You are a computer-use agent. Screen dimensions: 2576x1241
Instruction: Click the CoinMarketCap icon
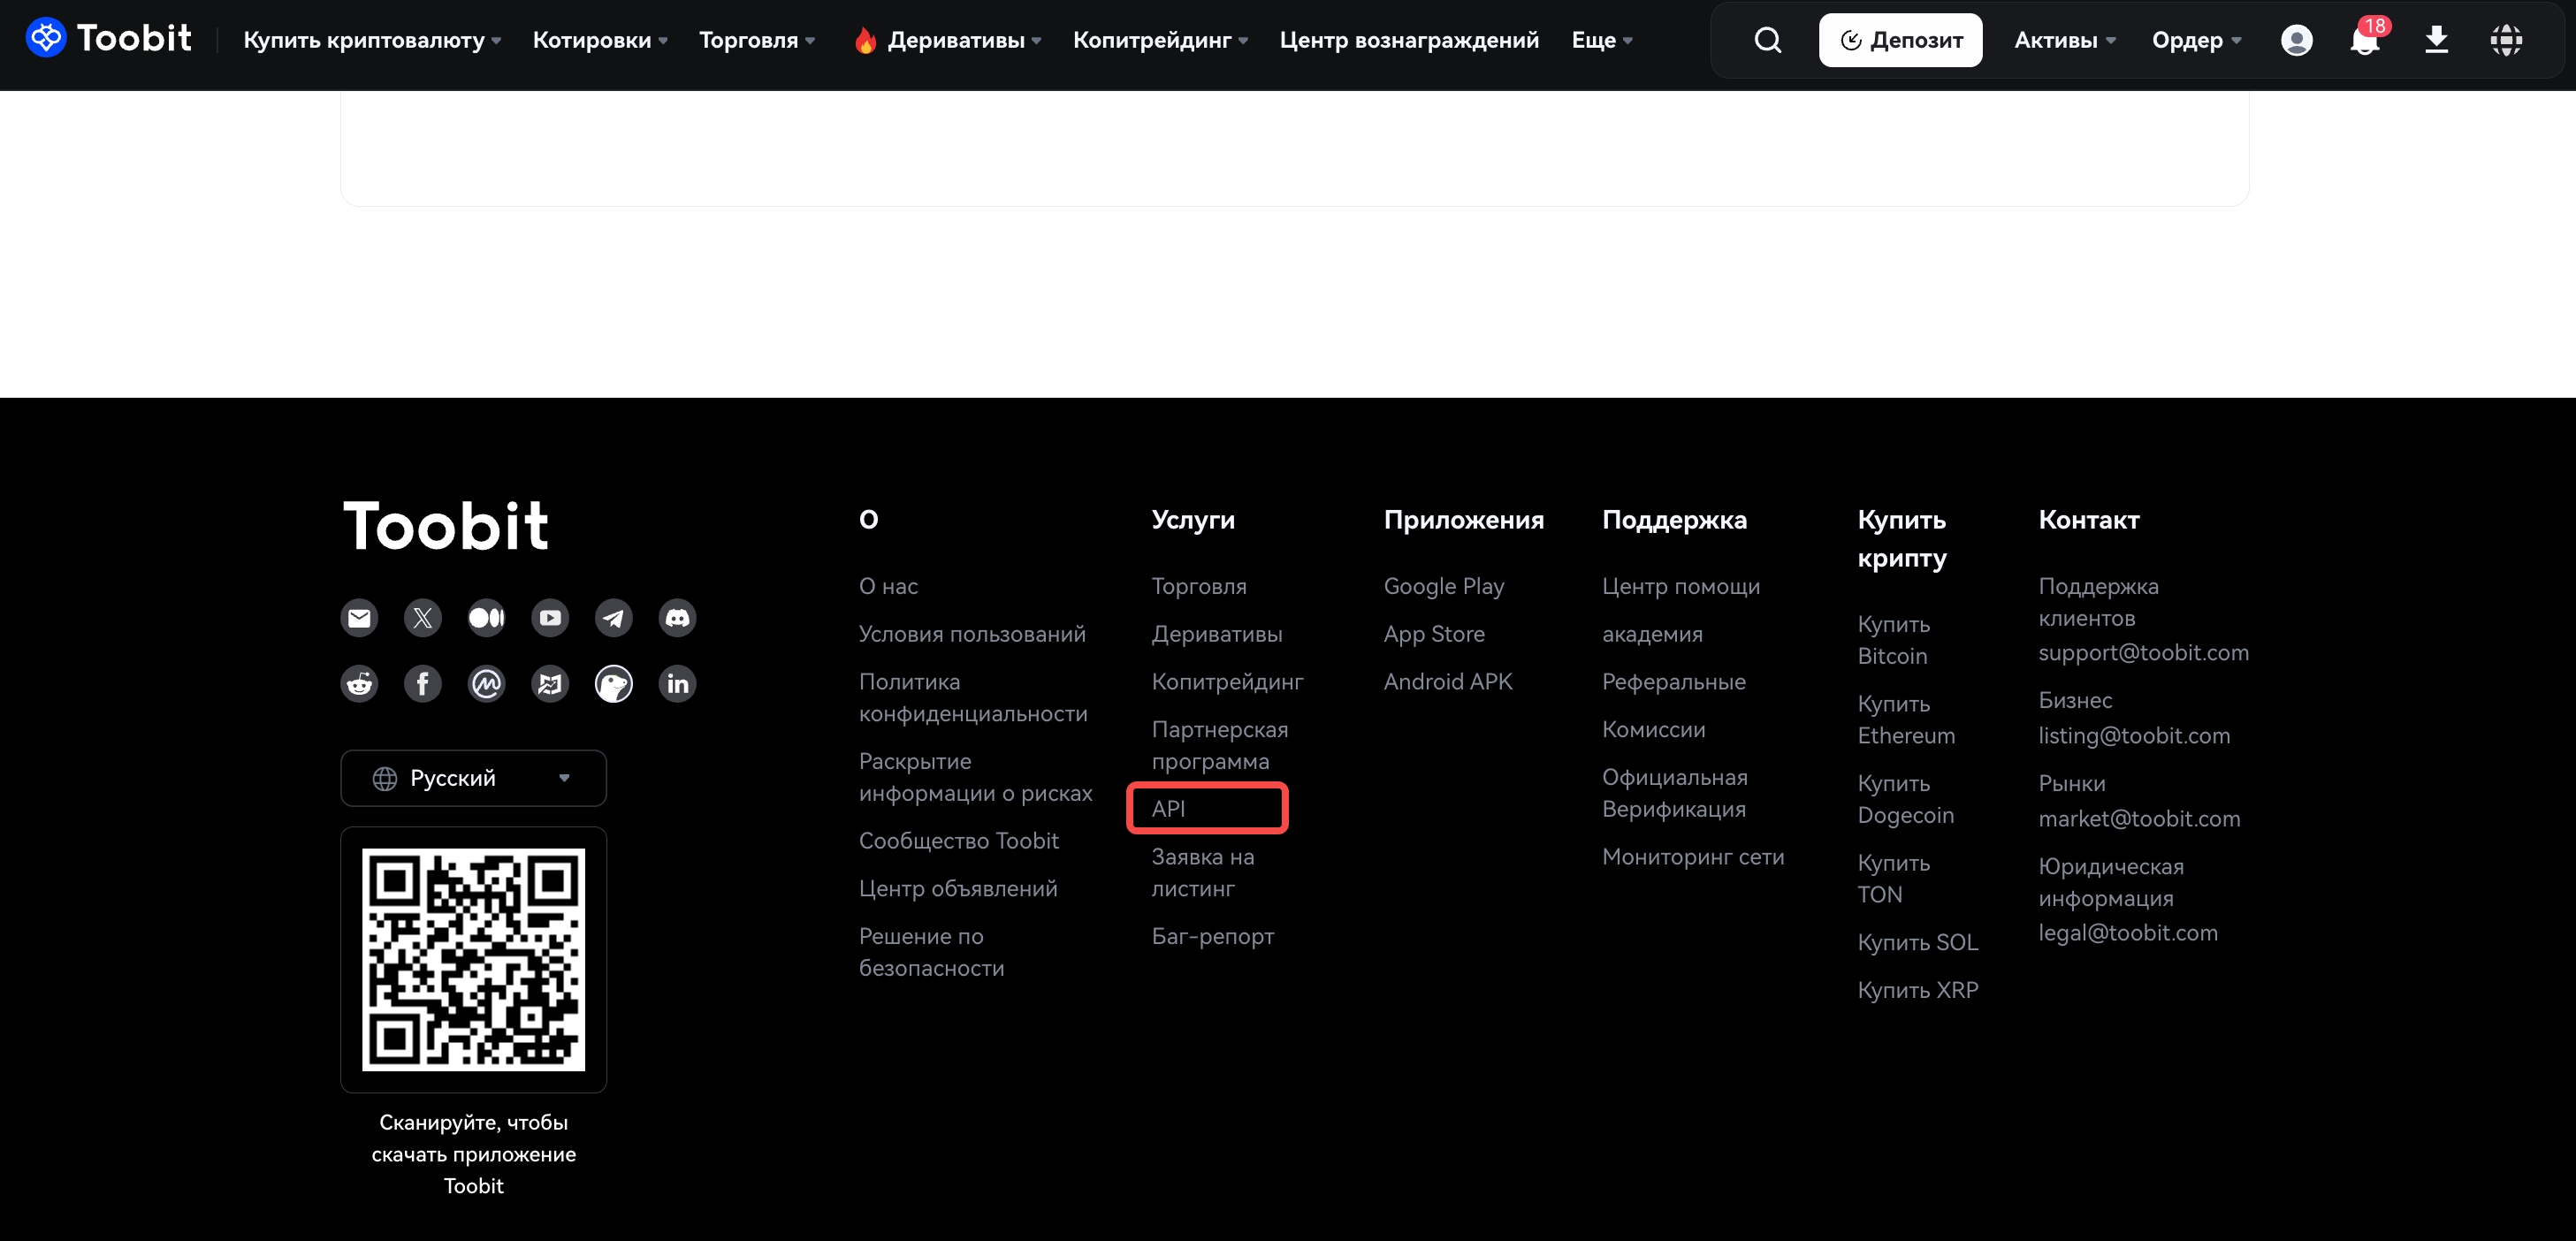[x=486, y=684]
